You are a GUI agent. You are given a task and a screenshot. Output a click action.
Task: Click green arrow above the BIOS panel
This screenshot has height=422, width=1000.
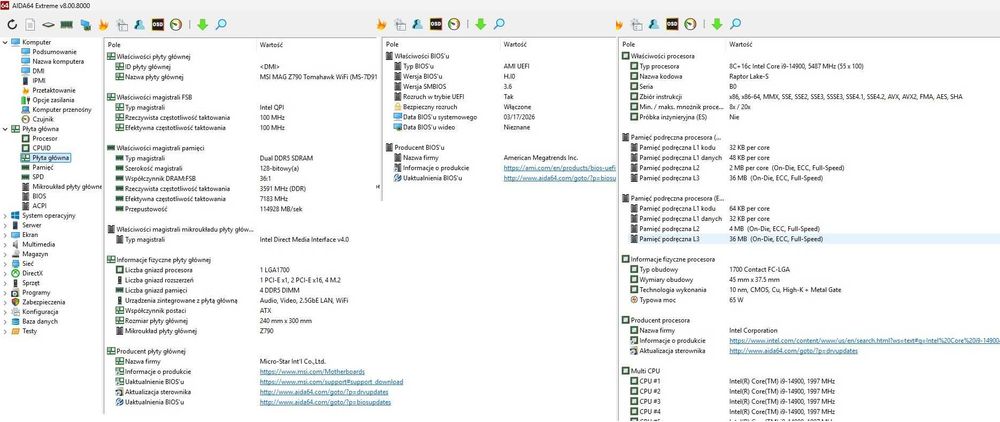(480, 24)
